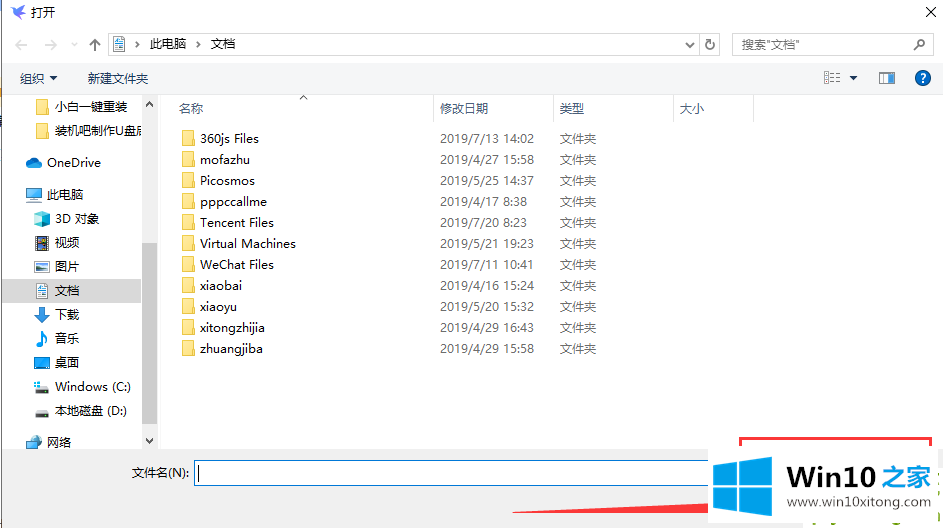Click the Refresh icon next to address bar
Screen dimensions: 943x528
pos(710,45)
